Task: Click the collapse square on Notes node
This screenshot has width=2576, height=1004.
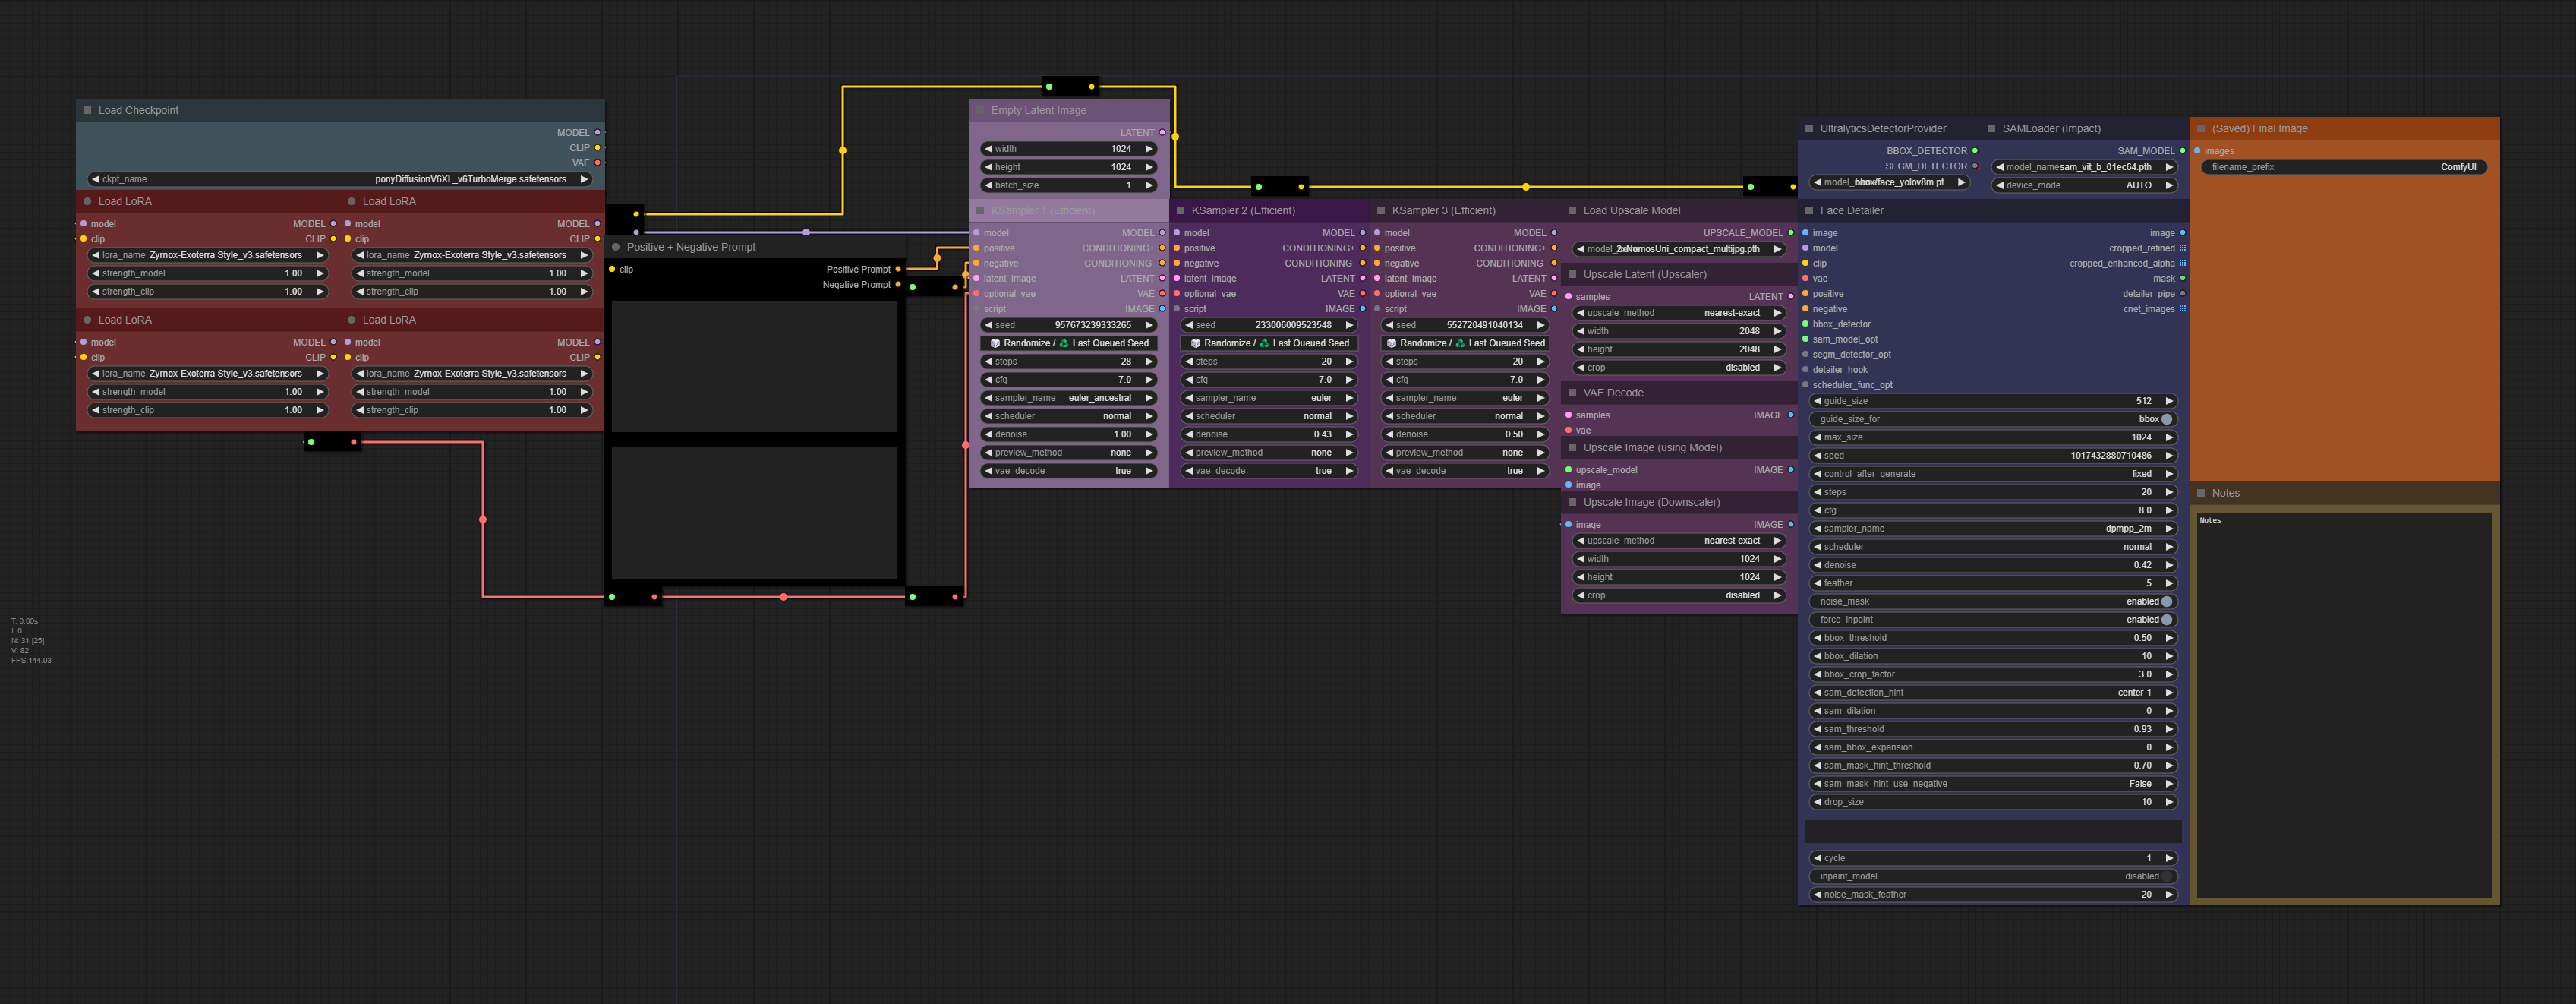Action: 2201,493
